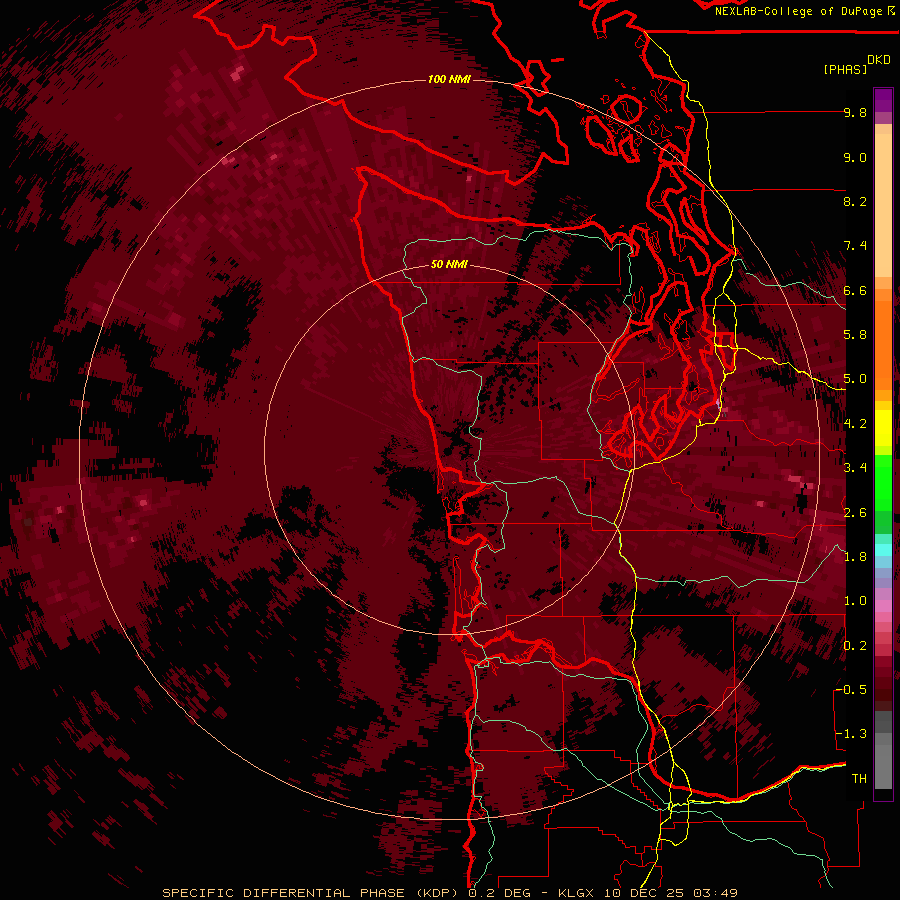The width and height of the screenshot is (900, 900).
Task: Click the 50 NMI range ring label
Action: tap(449, 265)
